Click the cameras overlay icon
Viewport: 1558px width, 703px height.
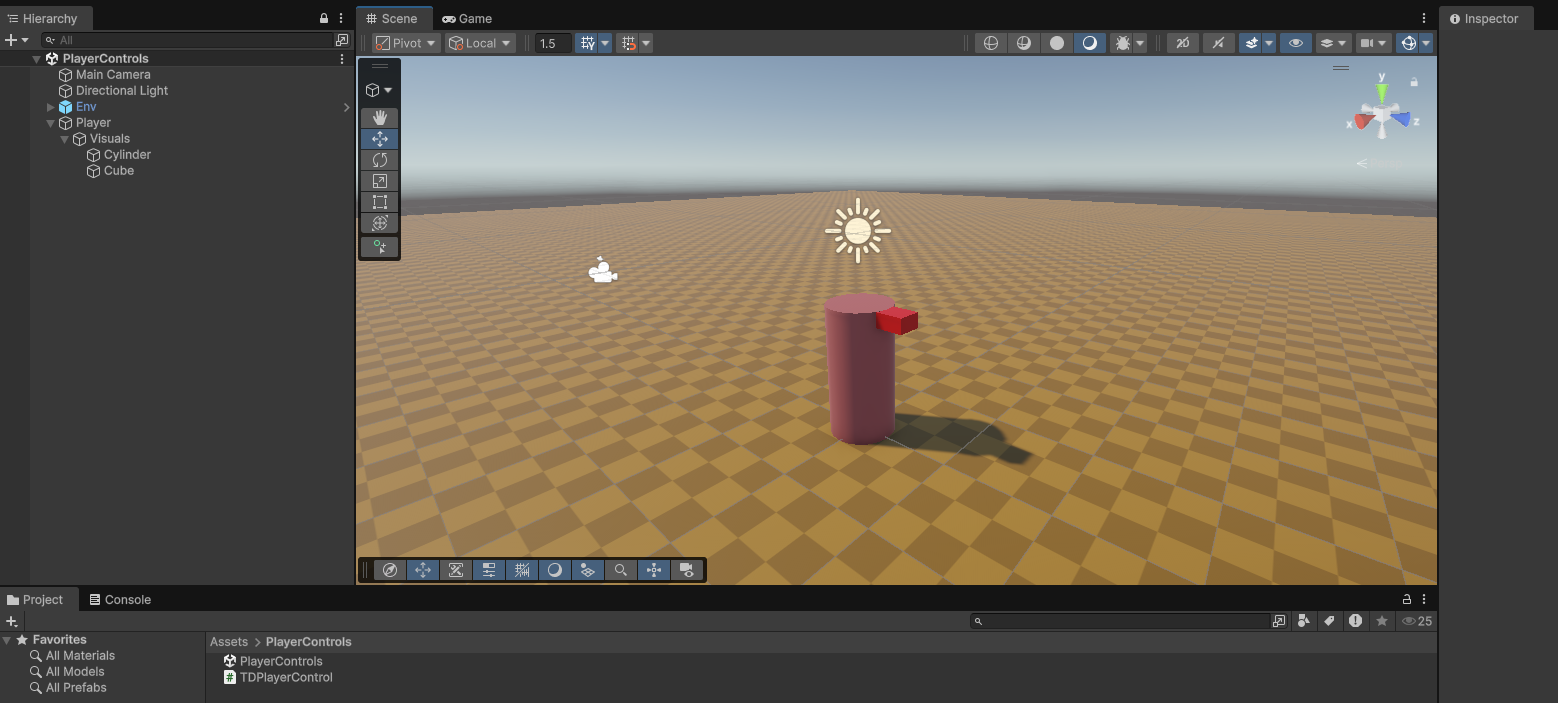point(687,570)
